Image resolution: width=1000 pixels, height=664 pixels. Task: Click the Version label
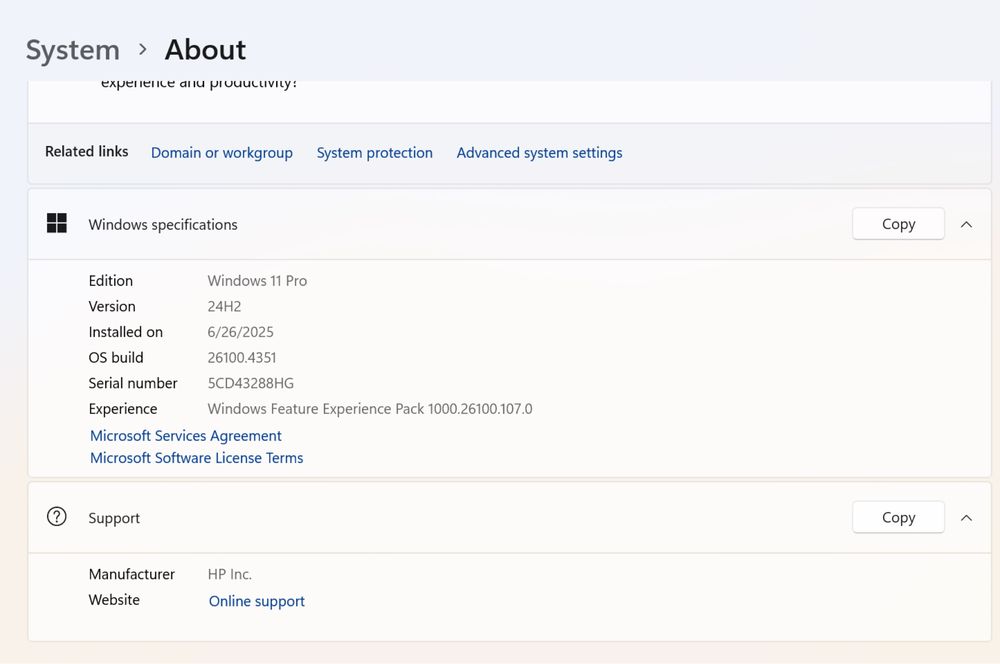(x=112, y=306)
